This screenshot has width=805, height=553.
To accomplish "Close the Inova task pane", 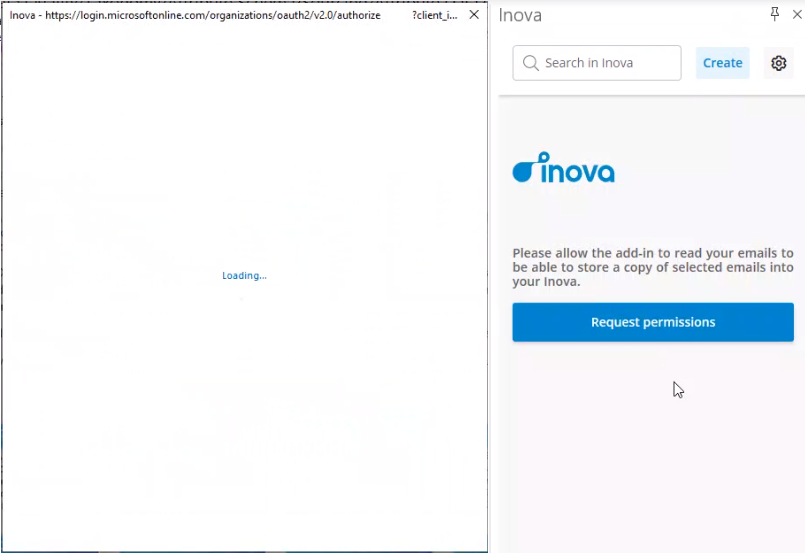I will (797, 14).
